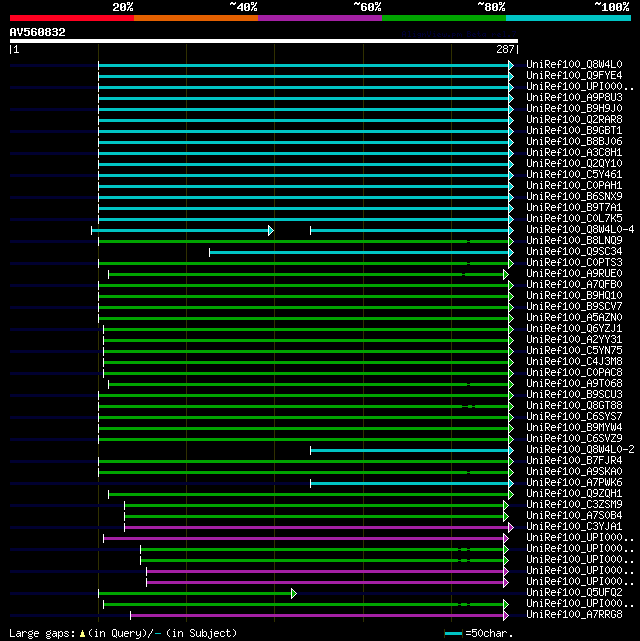640x641 pixels.
Task: Open hit UniRef100_Q8W4L0
Action: [x=574, y=65]
